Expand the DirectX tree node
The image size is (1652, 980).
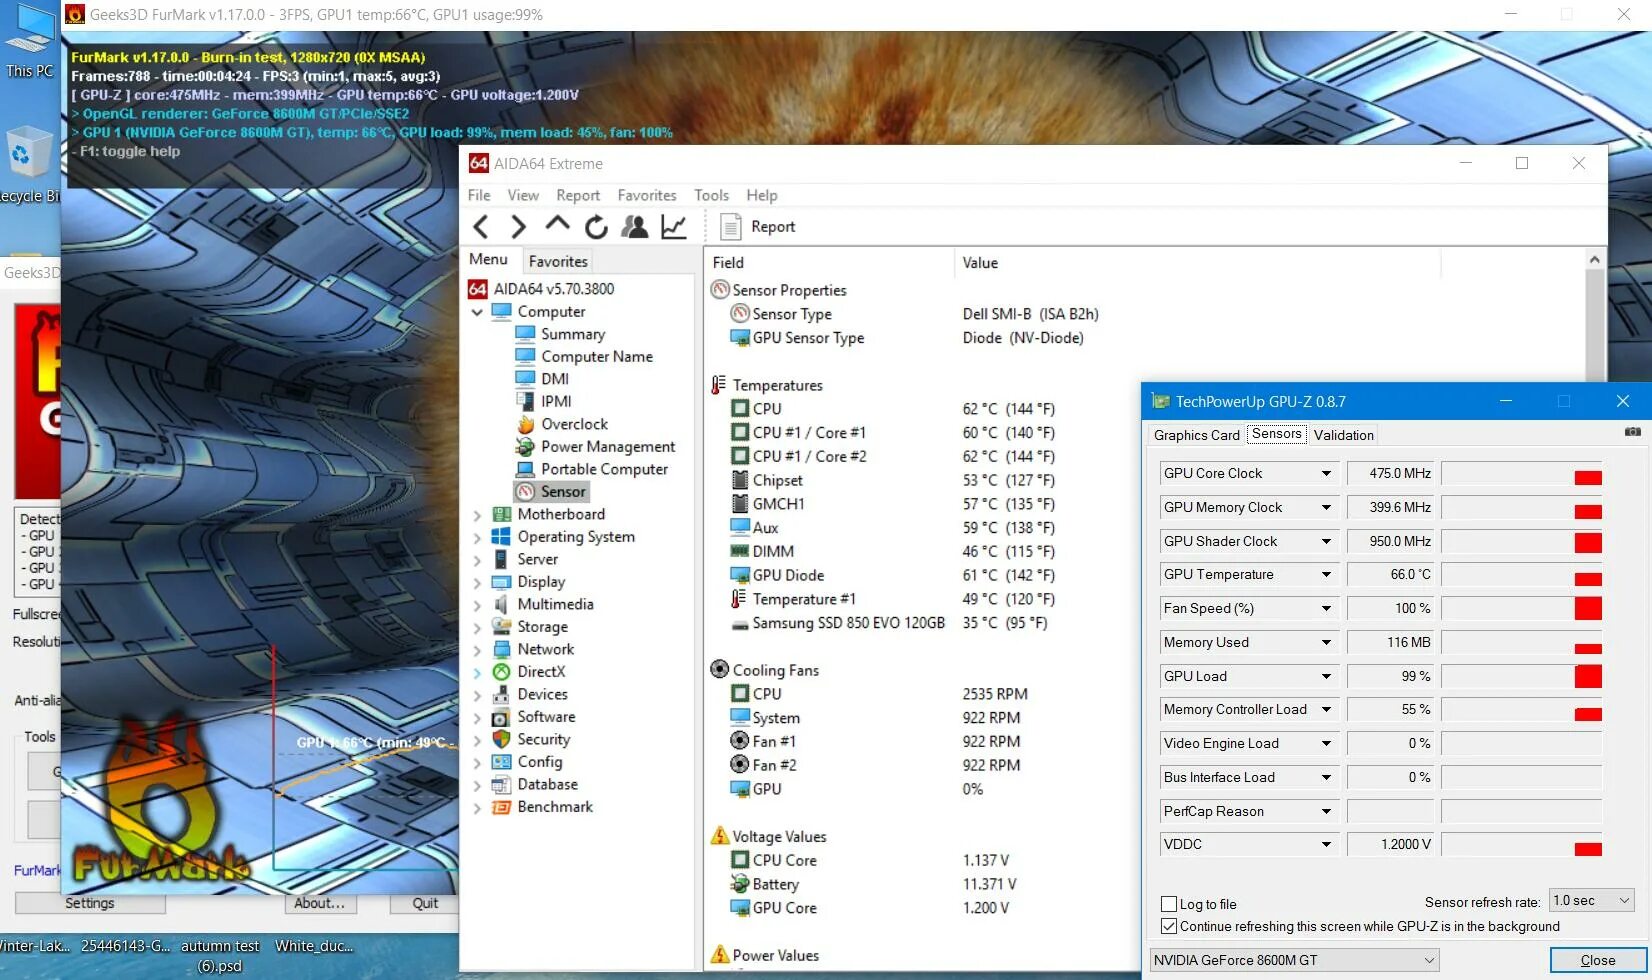[x=477, y=672]
